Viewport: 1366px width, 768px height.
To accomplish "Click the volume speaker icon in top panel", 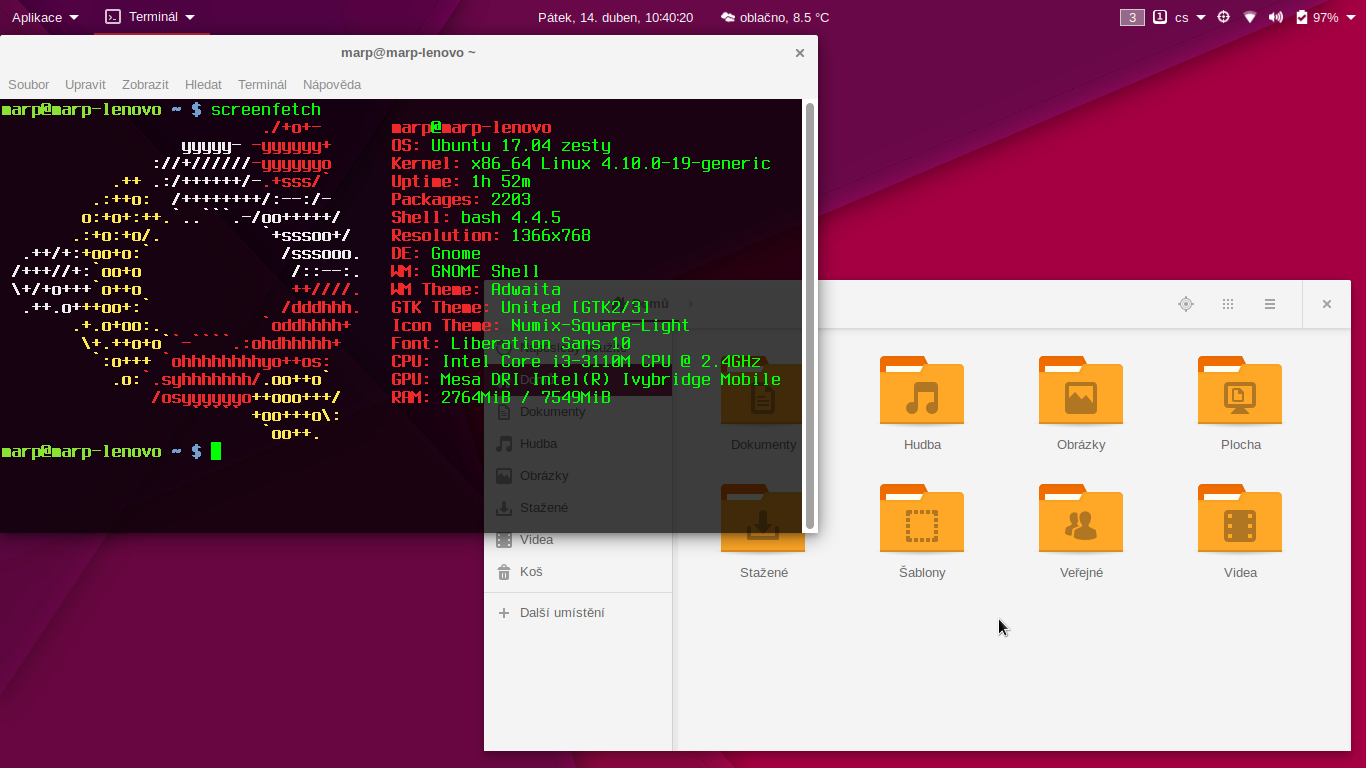I will 1276,17.
